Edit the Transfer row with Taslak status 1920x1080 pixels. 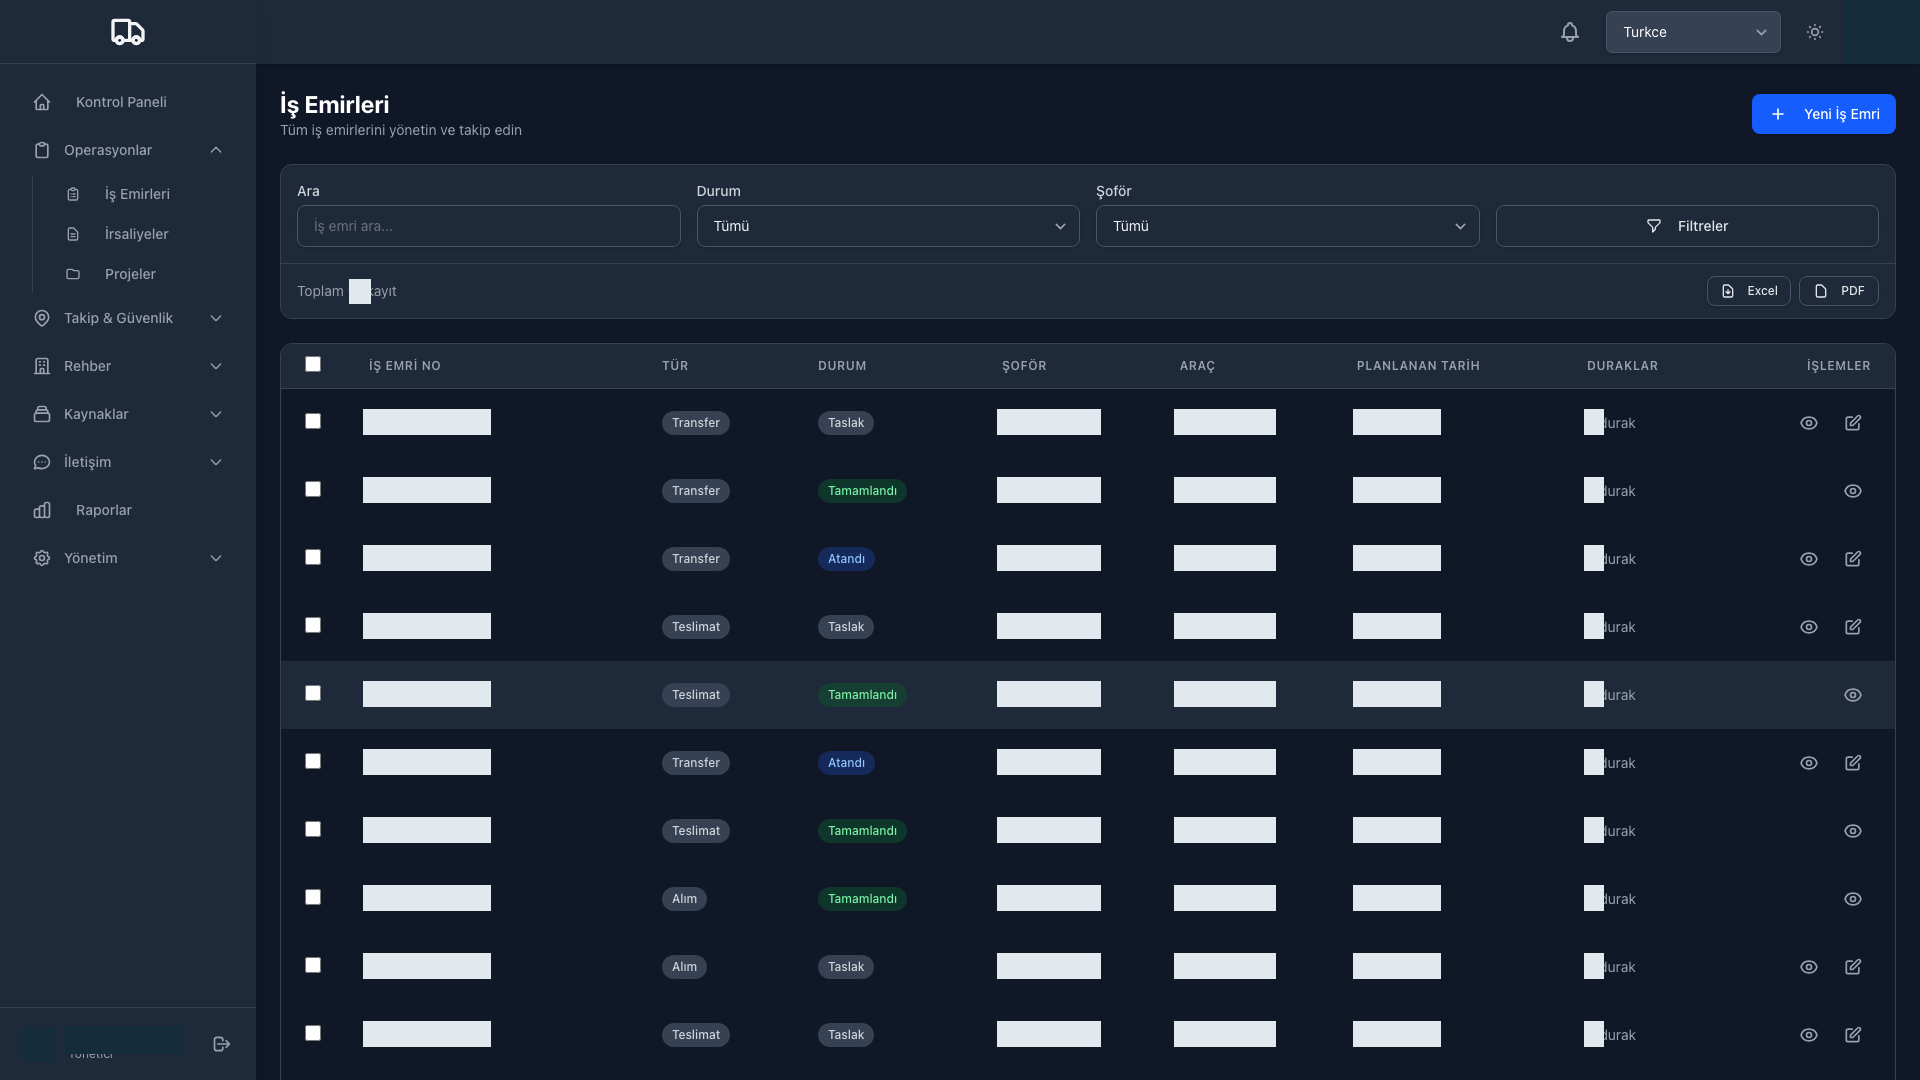click(x=1853, y=423)
